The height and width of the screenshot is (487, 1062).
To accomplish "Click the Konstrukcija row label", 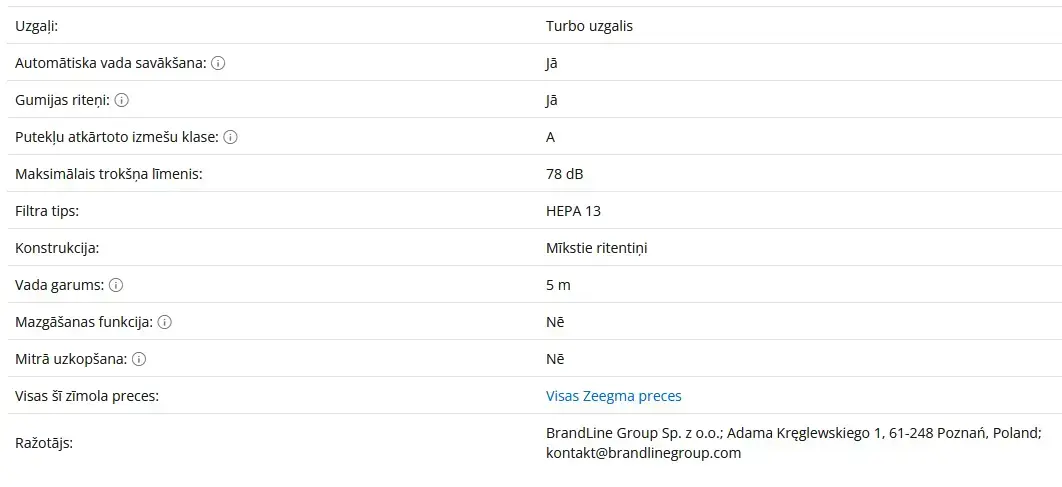I will tap(57, 248).
